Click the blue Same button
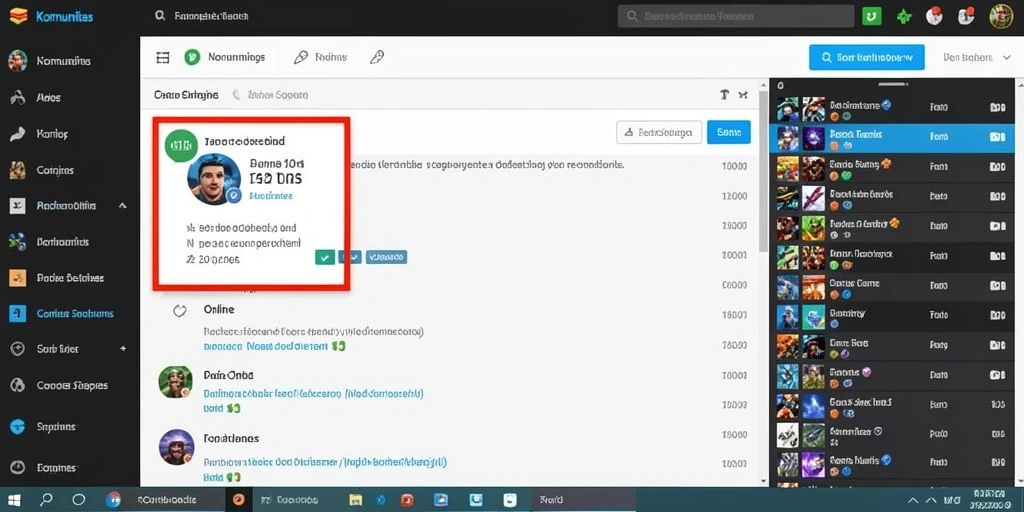The width and height of the screenshot is (1024, 512). click(x=729, y=132)
